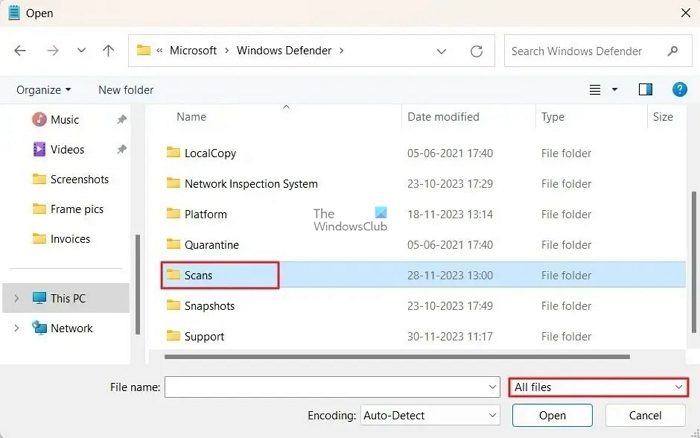Open the All files type dropdown

pos(598,387)
